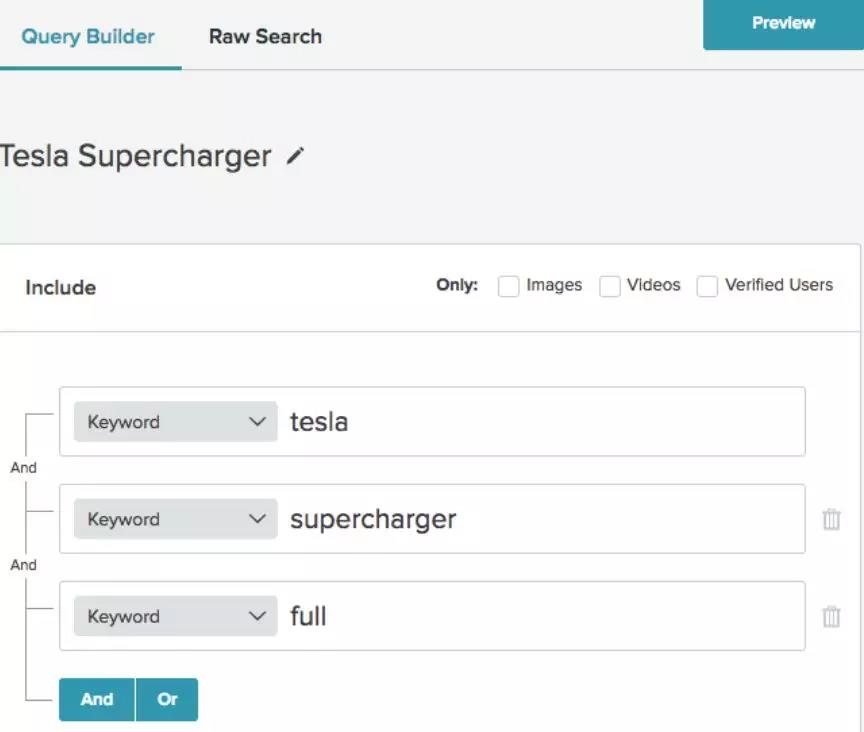Open the Keyword type dropdown for 'full'
Screen dimensions: 864x732
pyautogui.click(x=175, y=616)
